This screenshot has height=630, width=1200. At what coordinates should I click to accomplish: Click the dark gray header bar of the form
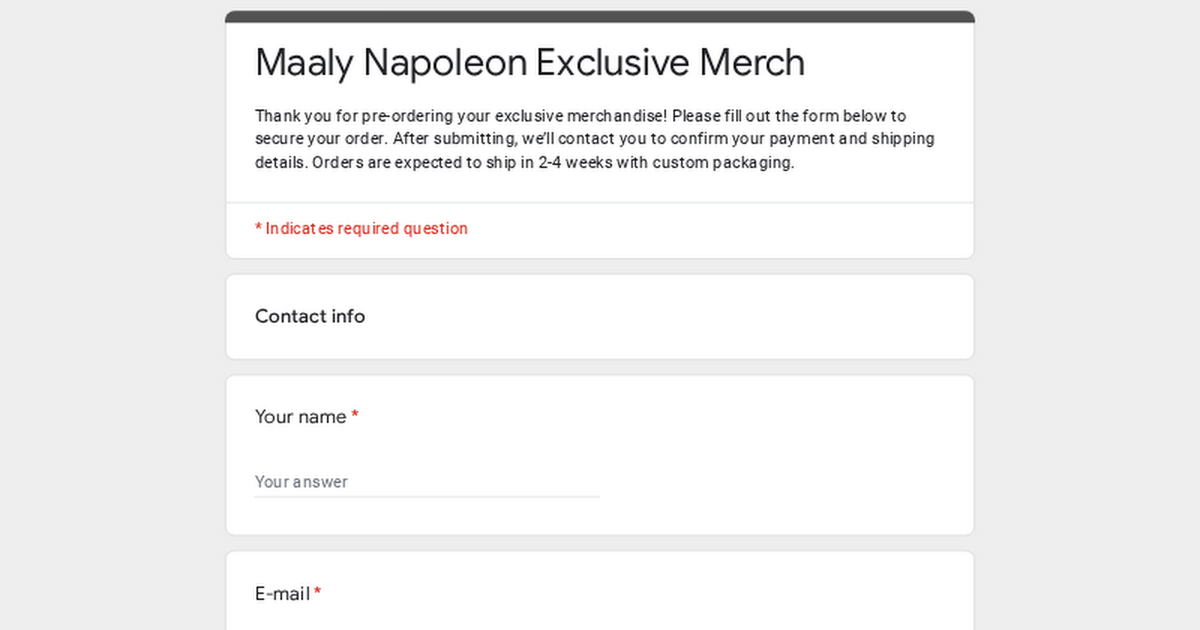pyautogui.click(x=600, y=16)
